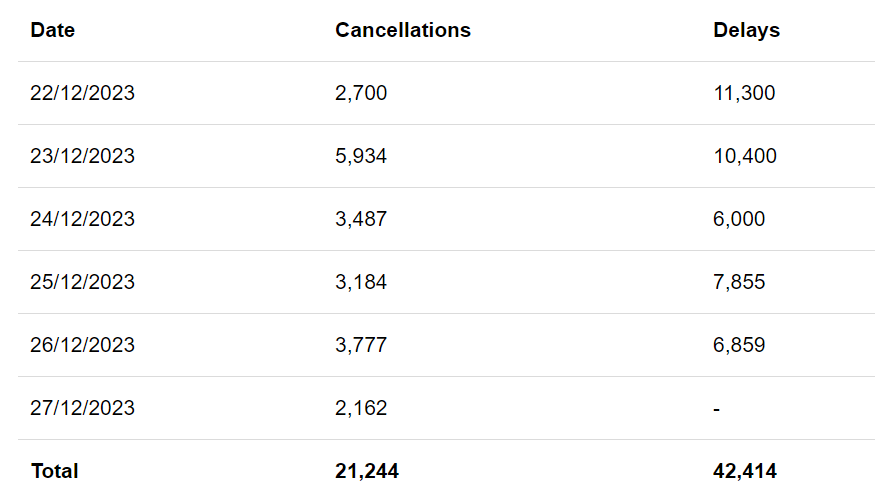The height and width of the screenshot is (499, 875).
Task: Click the Delays column header
Action: point(746,30)
